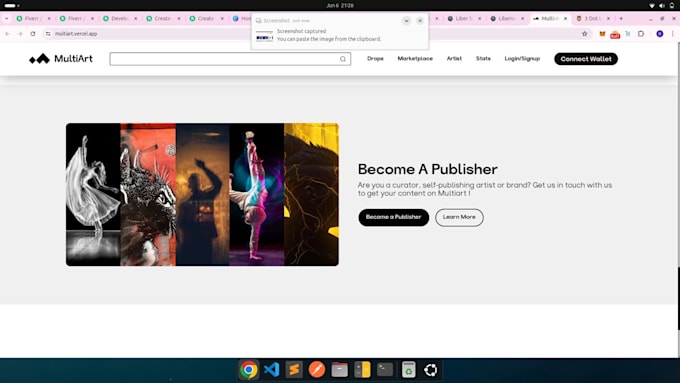Click the volume icon in the system tray
Screen dimensions: 680x383
pyautogui.click(x=662, y=6)
